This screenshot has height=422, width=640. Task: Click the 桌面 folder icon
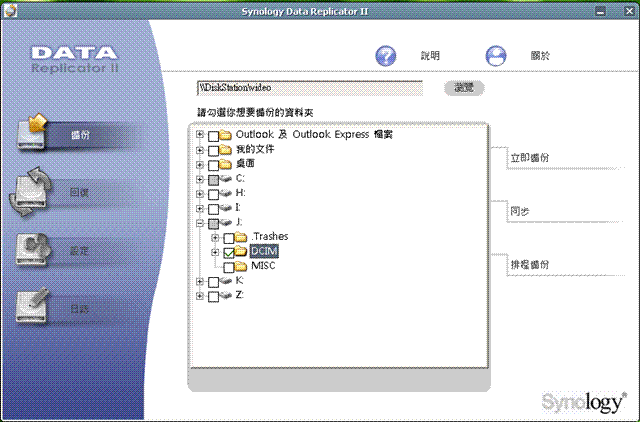(x=225, y=164)
